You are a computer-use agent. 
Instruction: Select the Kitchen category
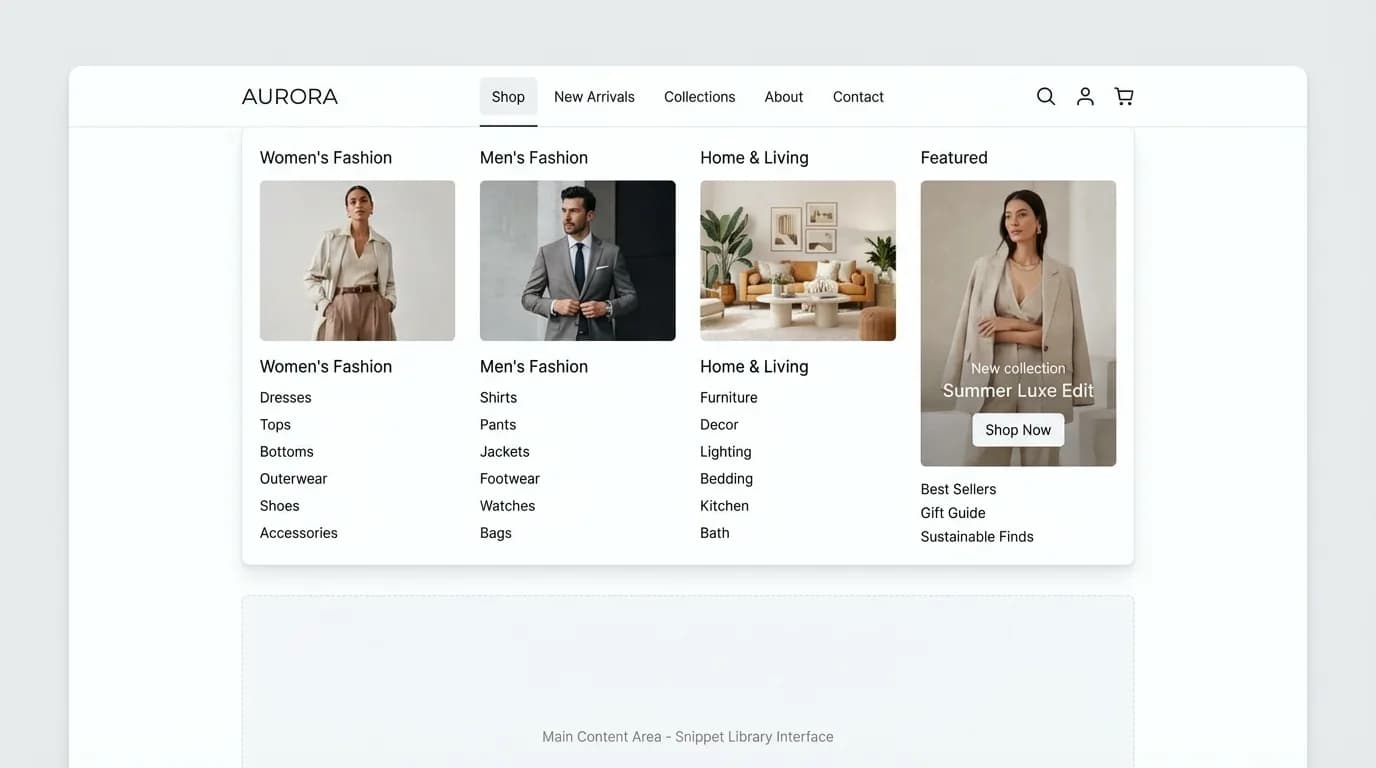click(725, 506)
